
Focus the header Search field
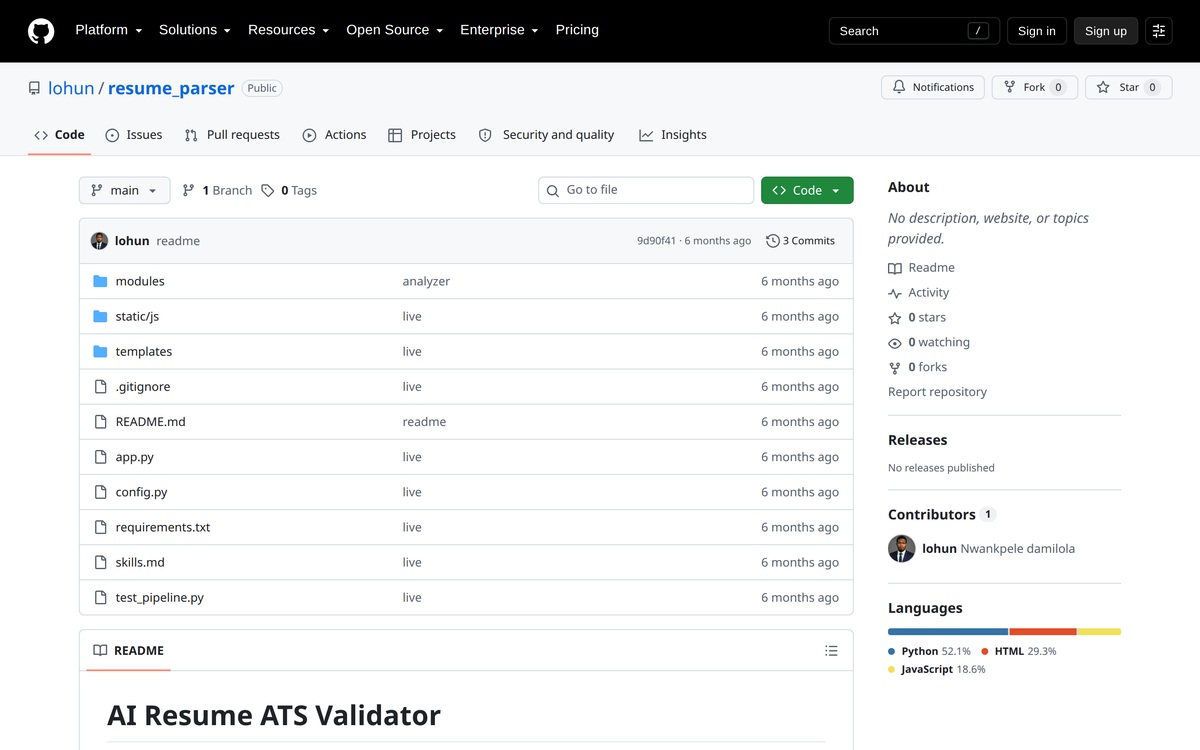point(914,31)
